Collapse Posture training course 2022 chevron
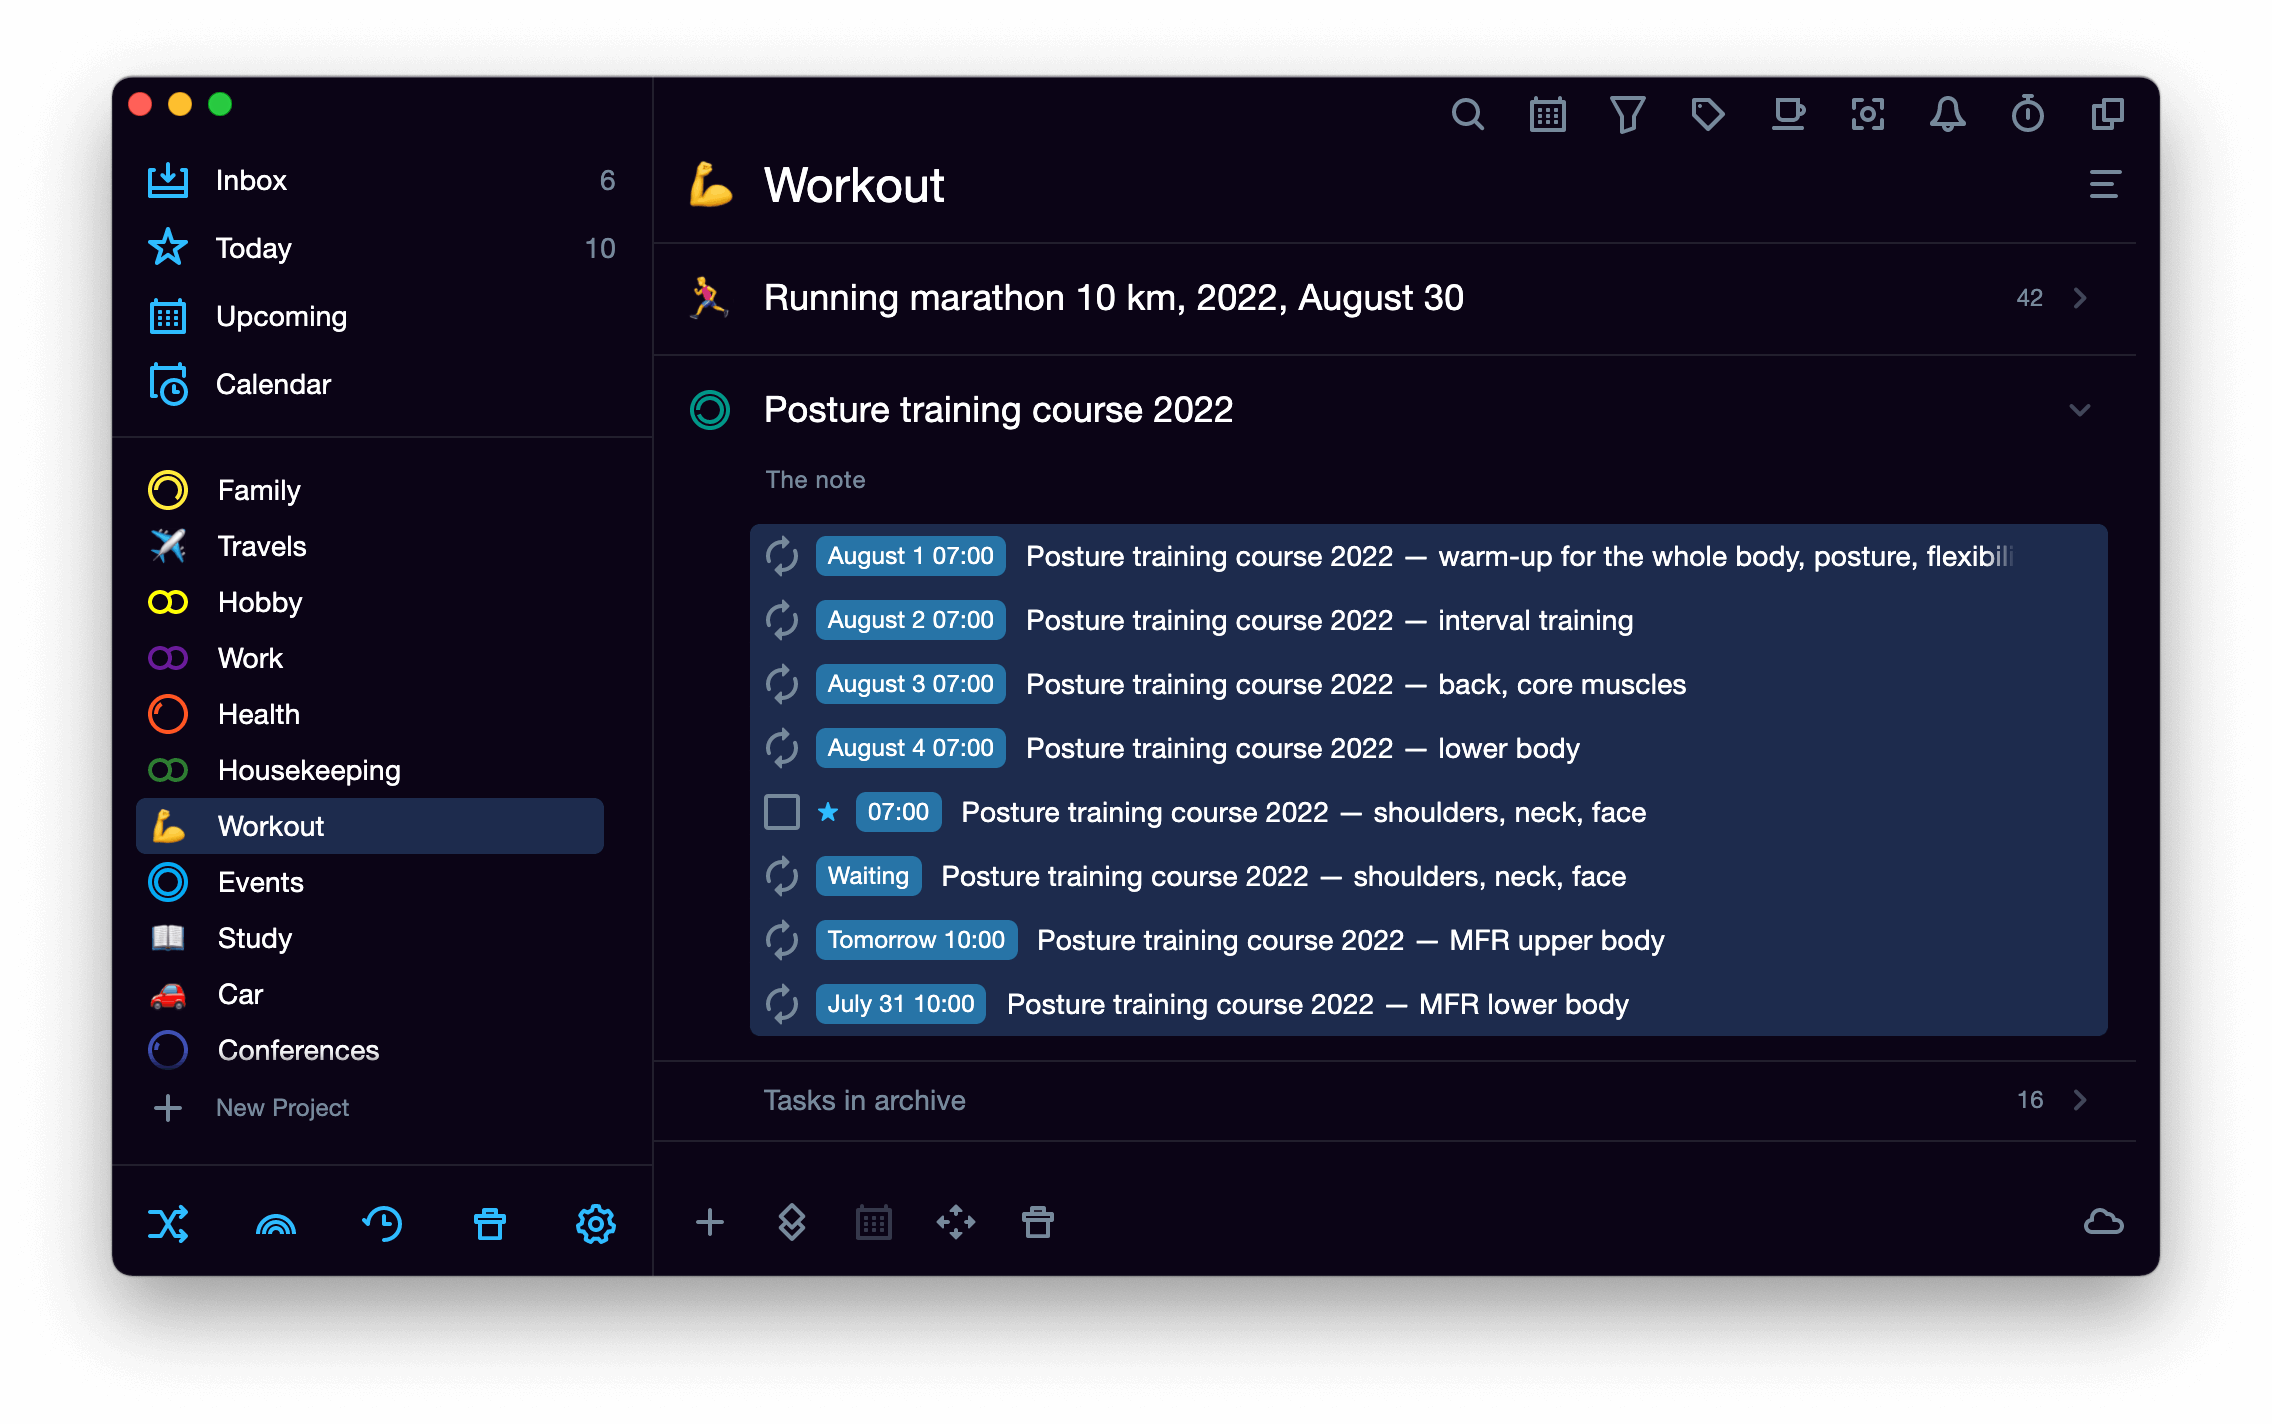2272x1424 pixels. pos(2080,410)
